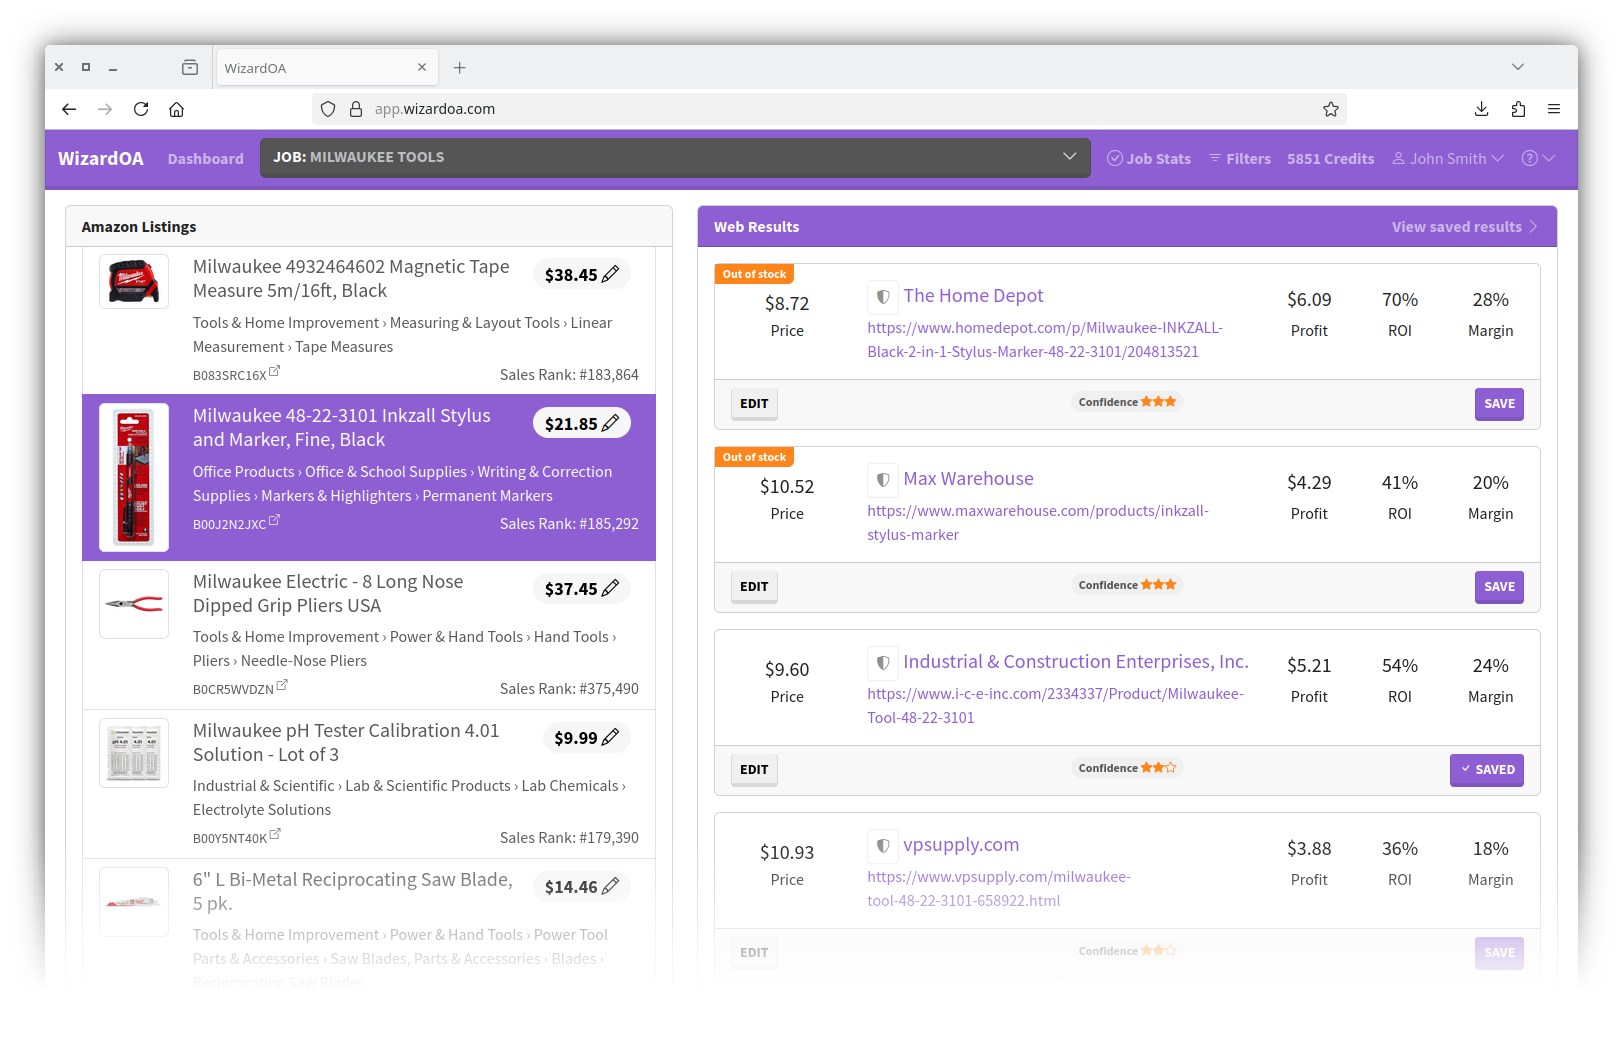
Task: Click the browser bookmark star icon
Action: click(1330, 109)
